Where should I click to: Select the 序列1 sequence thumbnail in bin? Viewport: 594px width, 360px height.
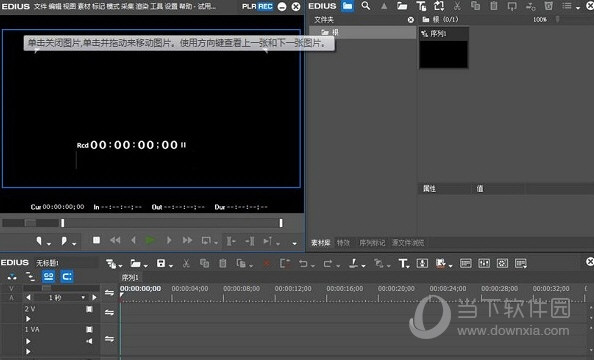(x=444, y=48)
